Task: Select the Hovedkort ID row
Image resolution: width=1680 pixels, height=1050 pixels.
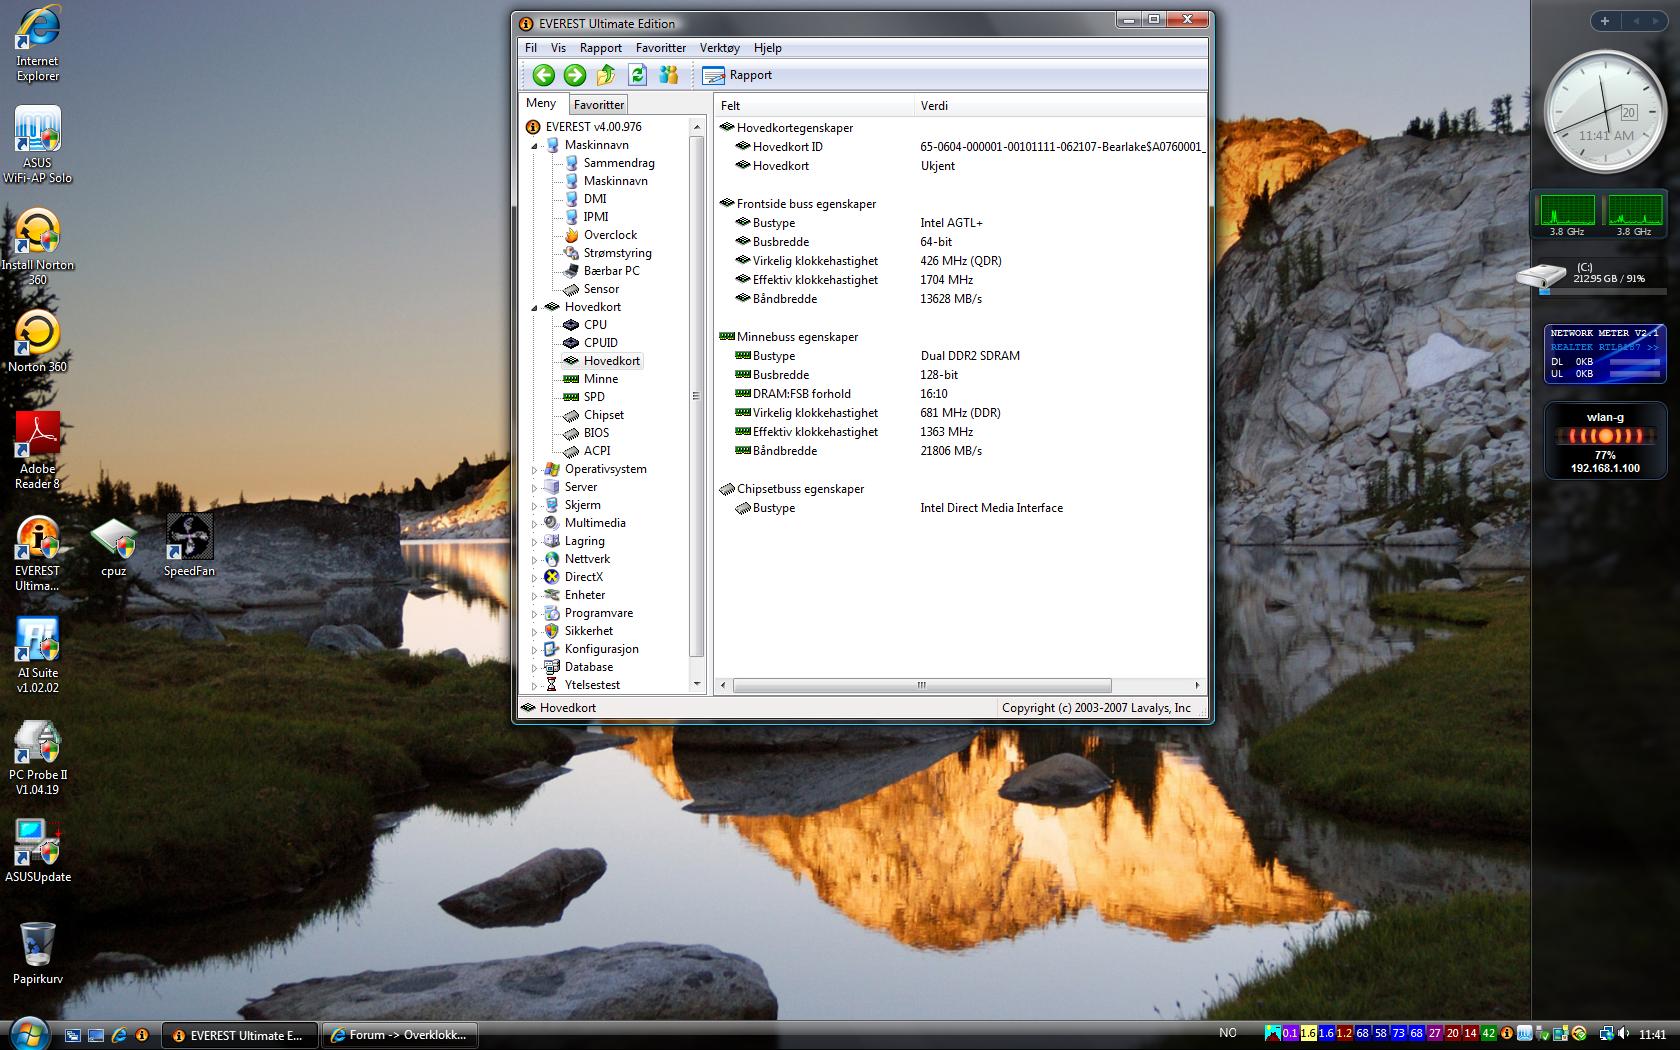Action: point(962,147)
